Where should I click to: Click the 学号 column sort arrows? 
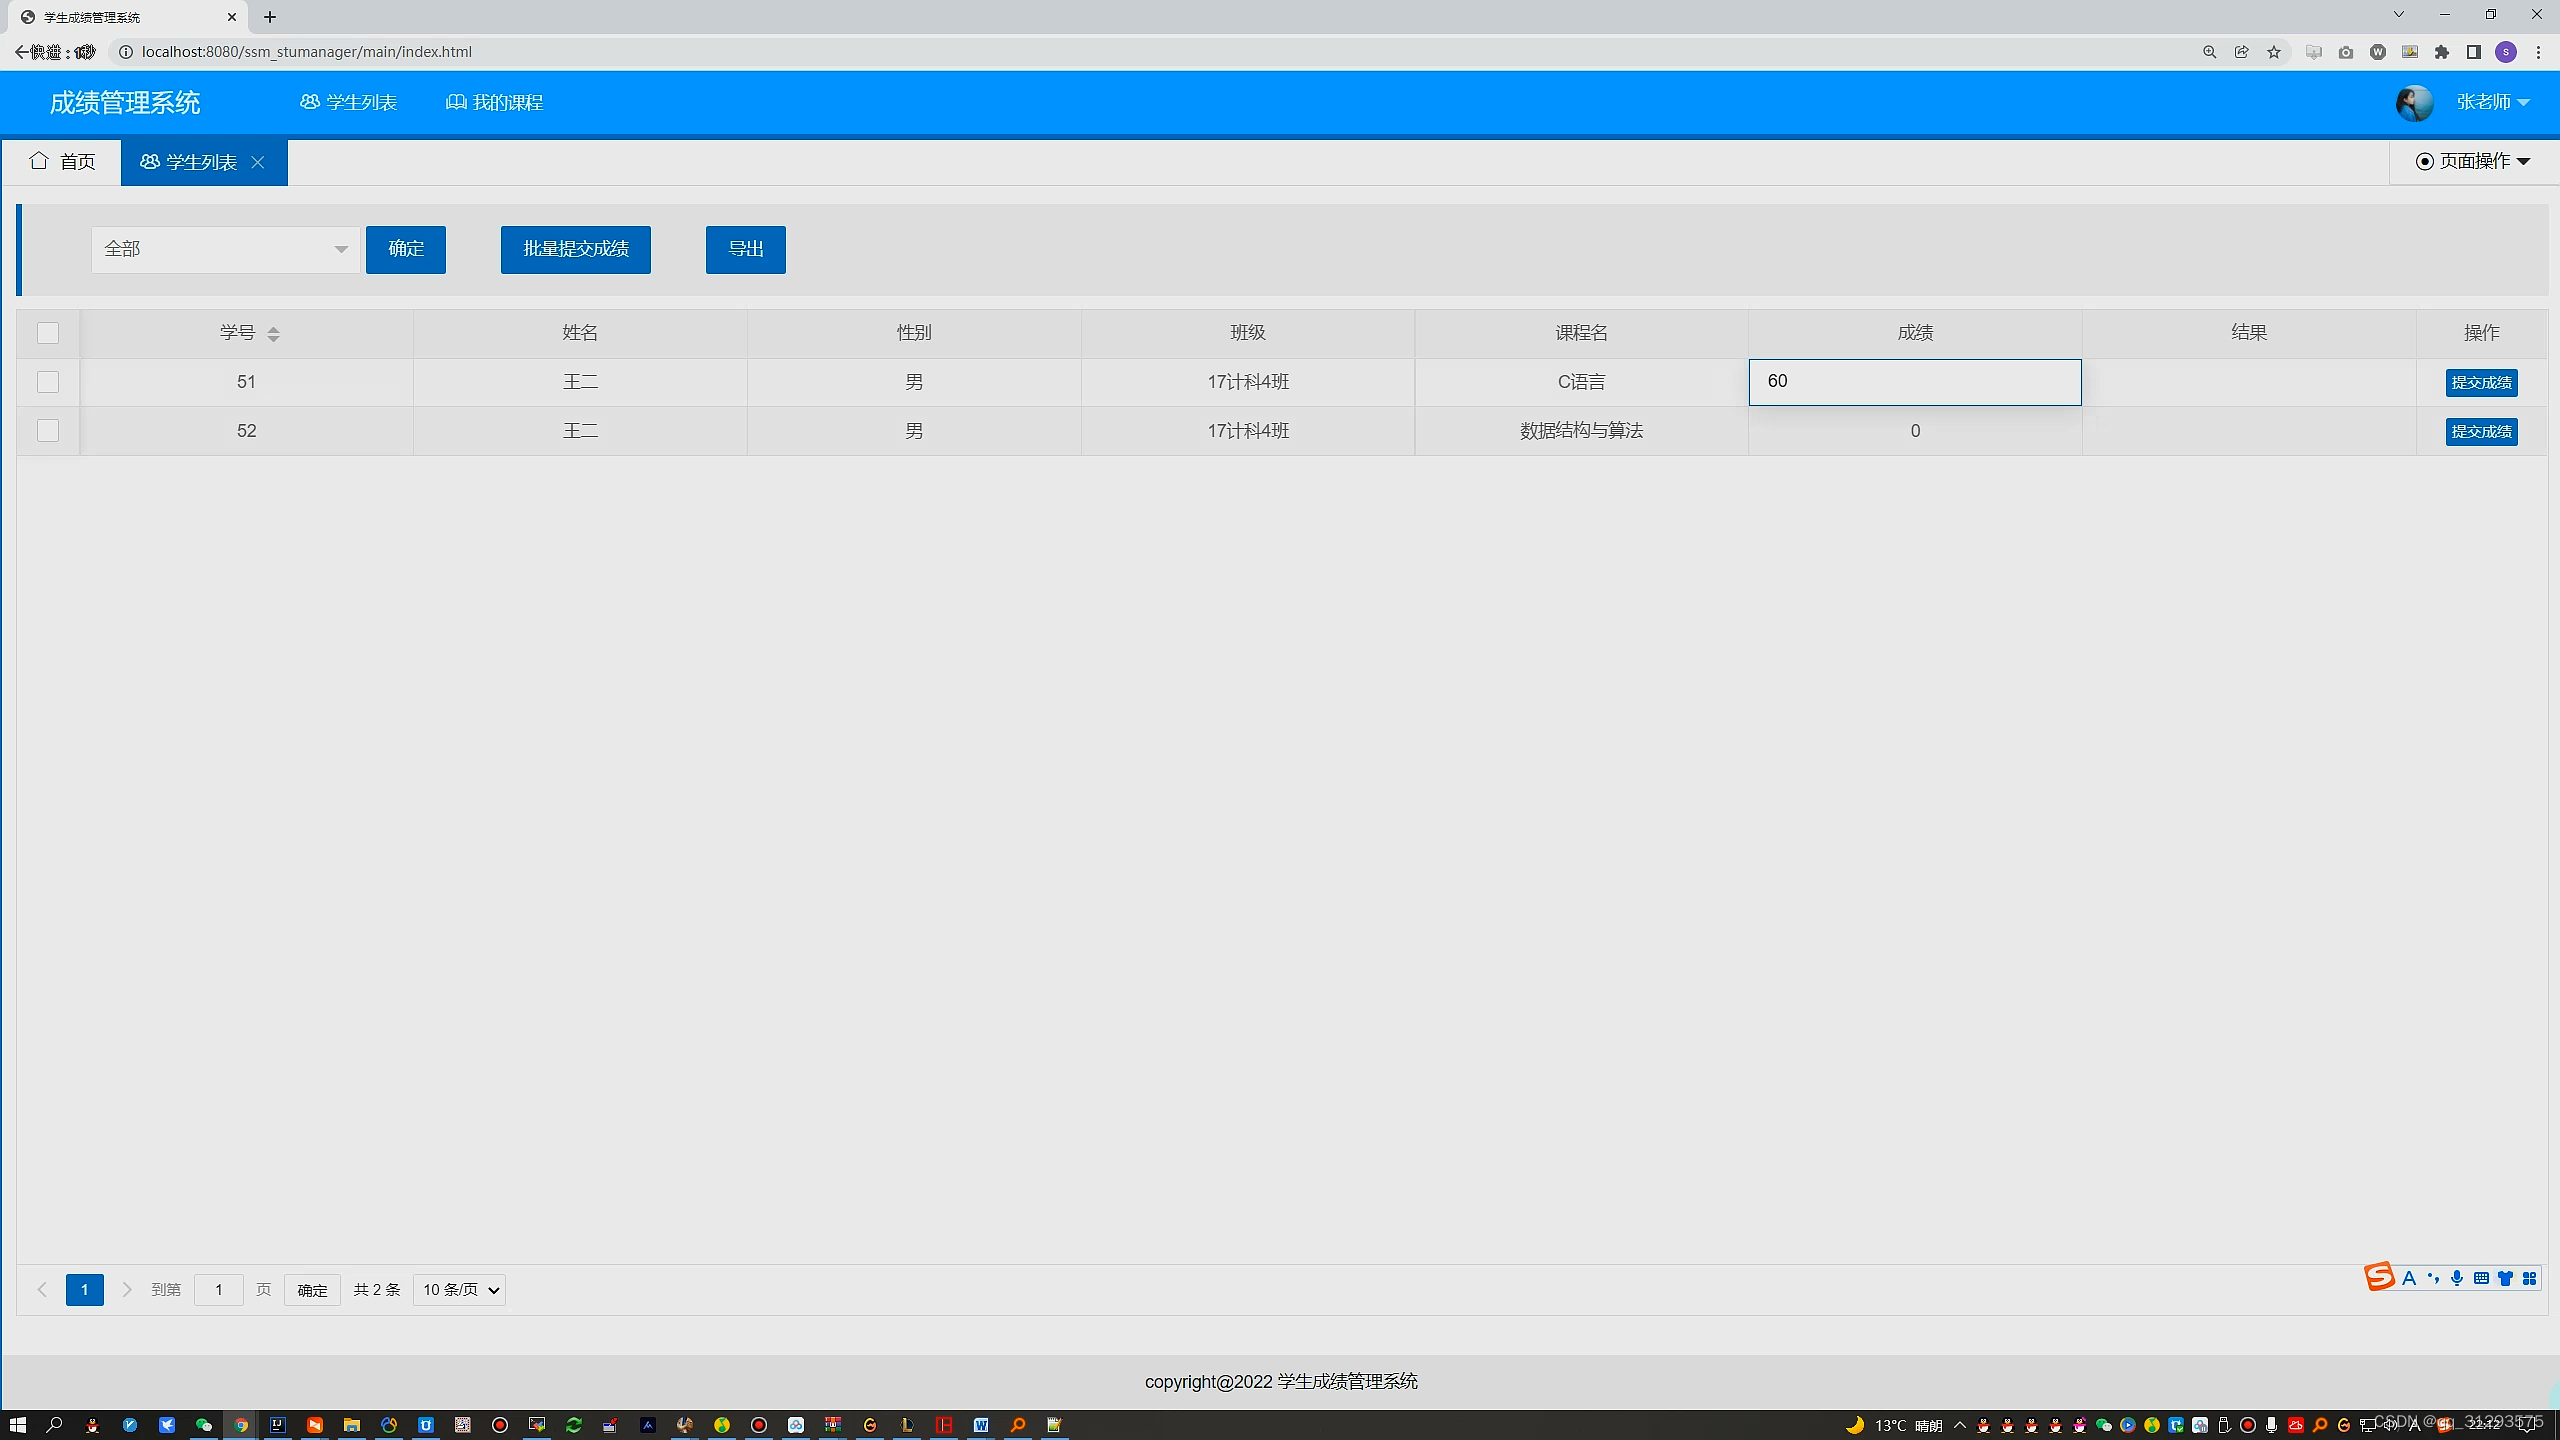coord(273,334)
